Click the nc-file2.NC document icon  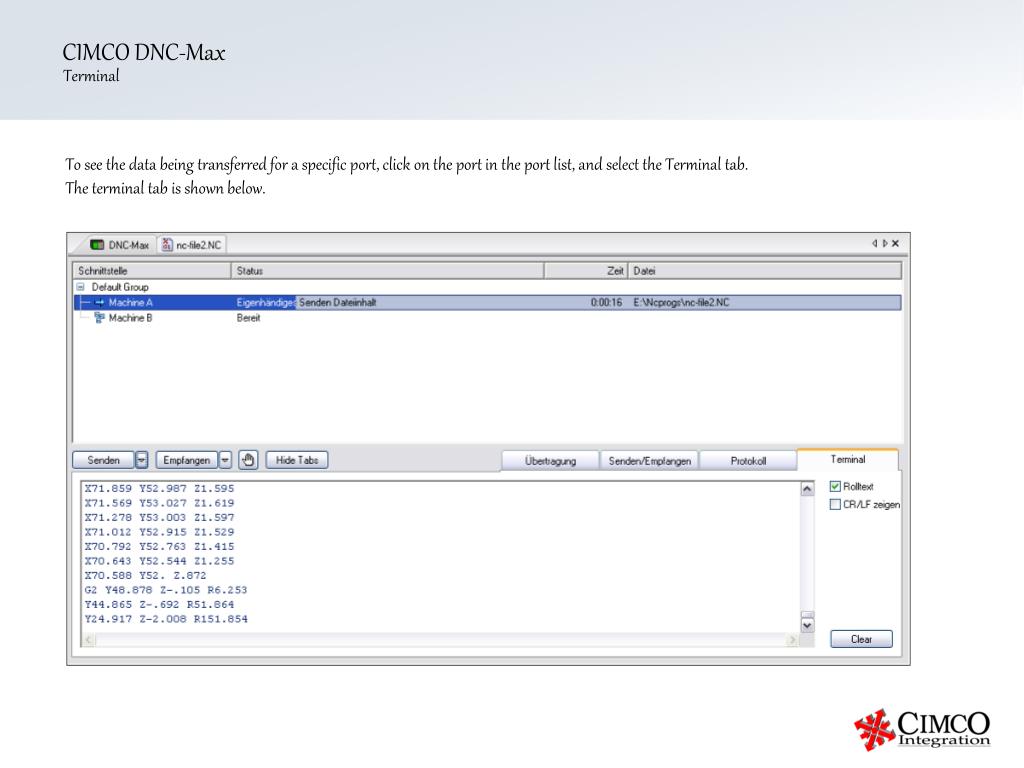[x=167, y=244]
